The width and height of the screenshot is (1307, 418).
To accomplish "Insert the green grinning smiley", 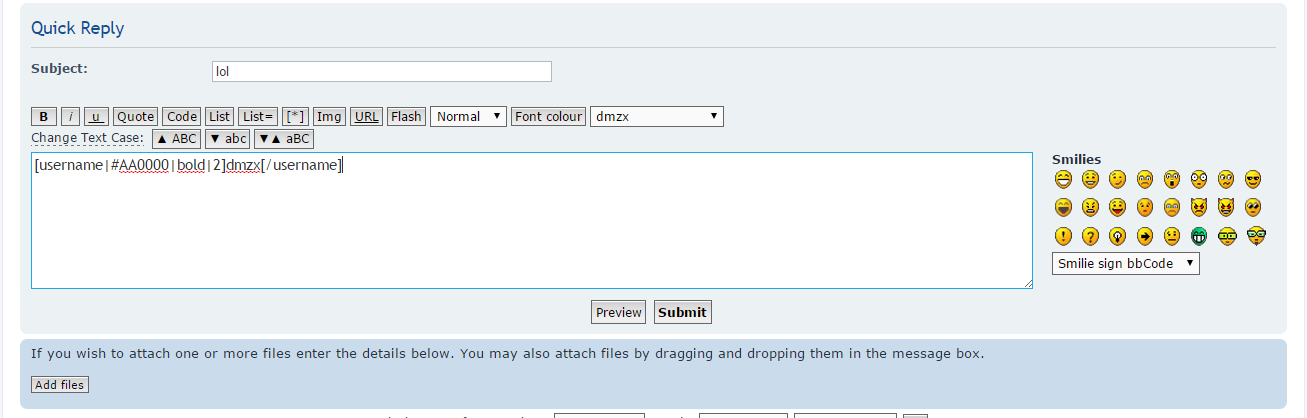I will coord(1199,237).
